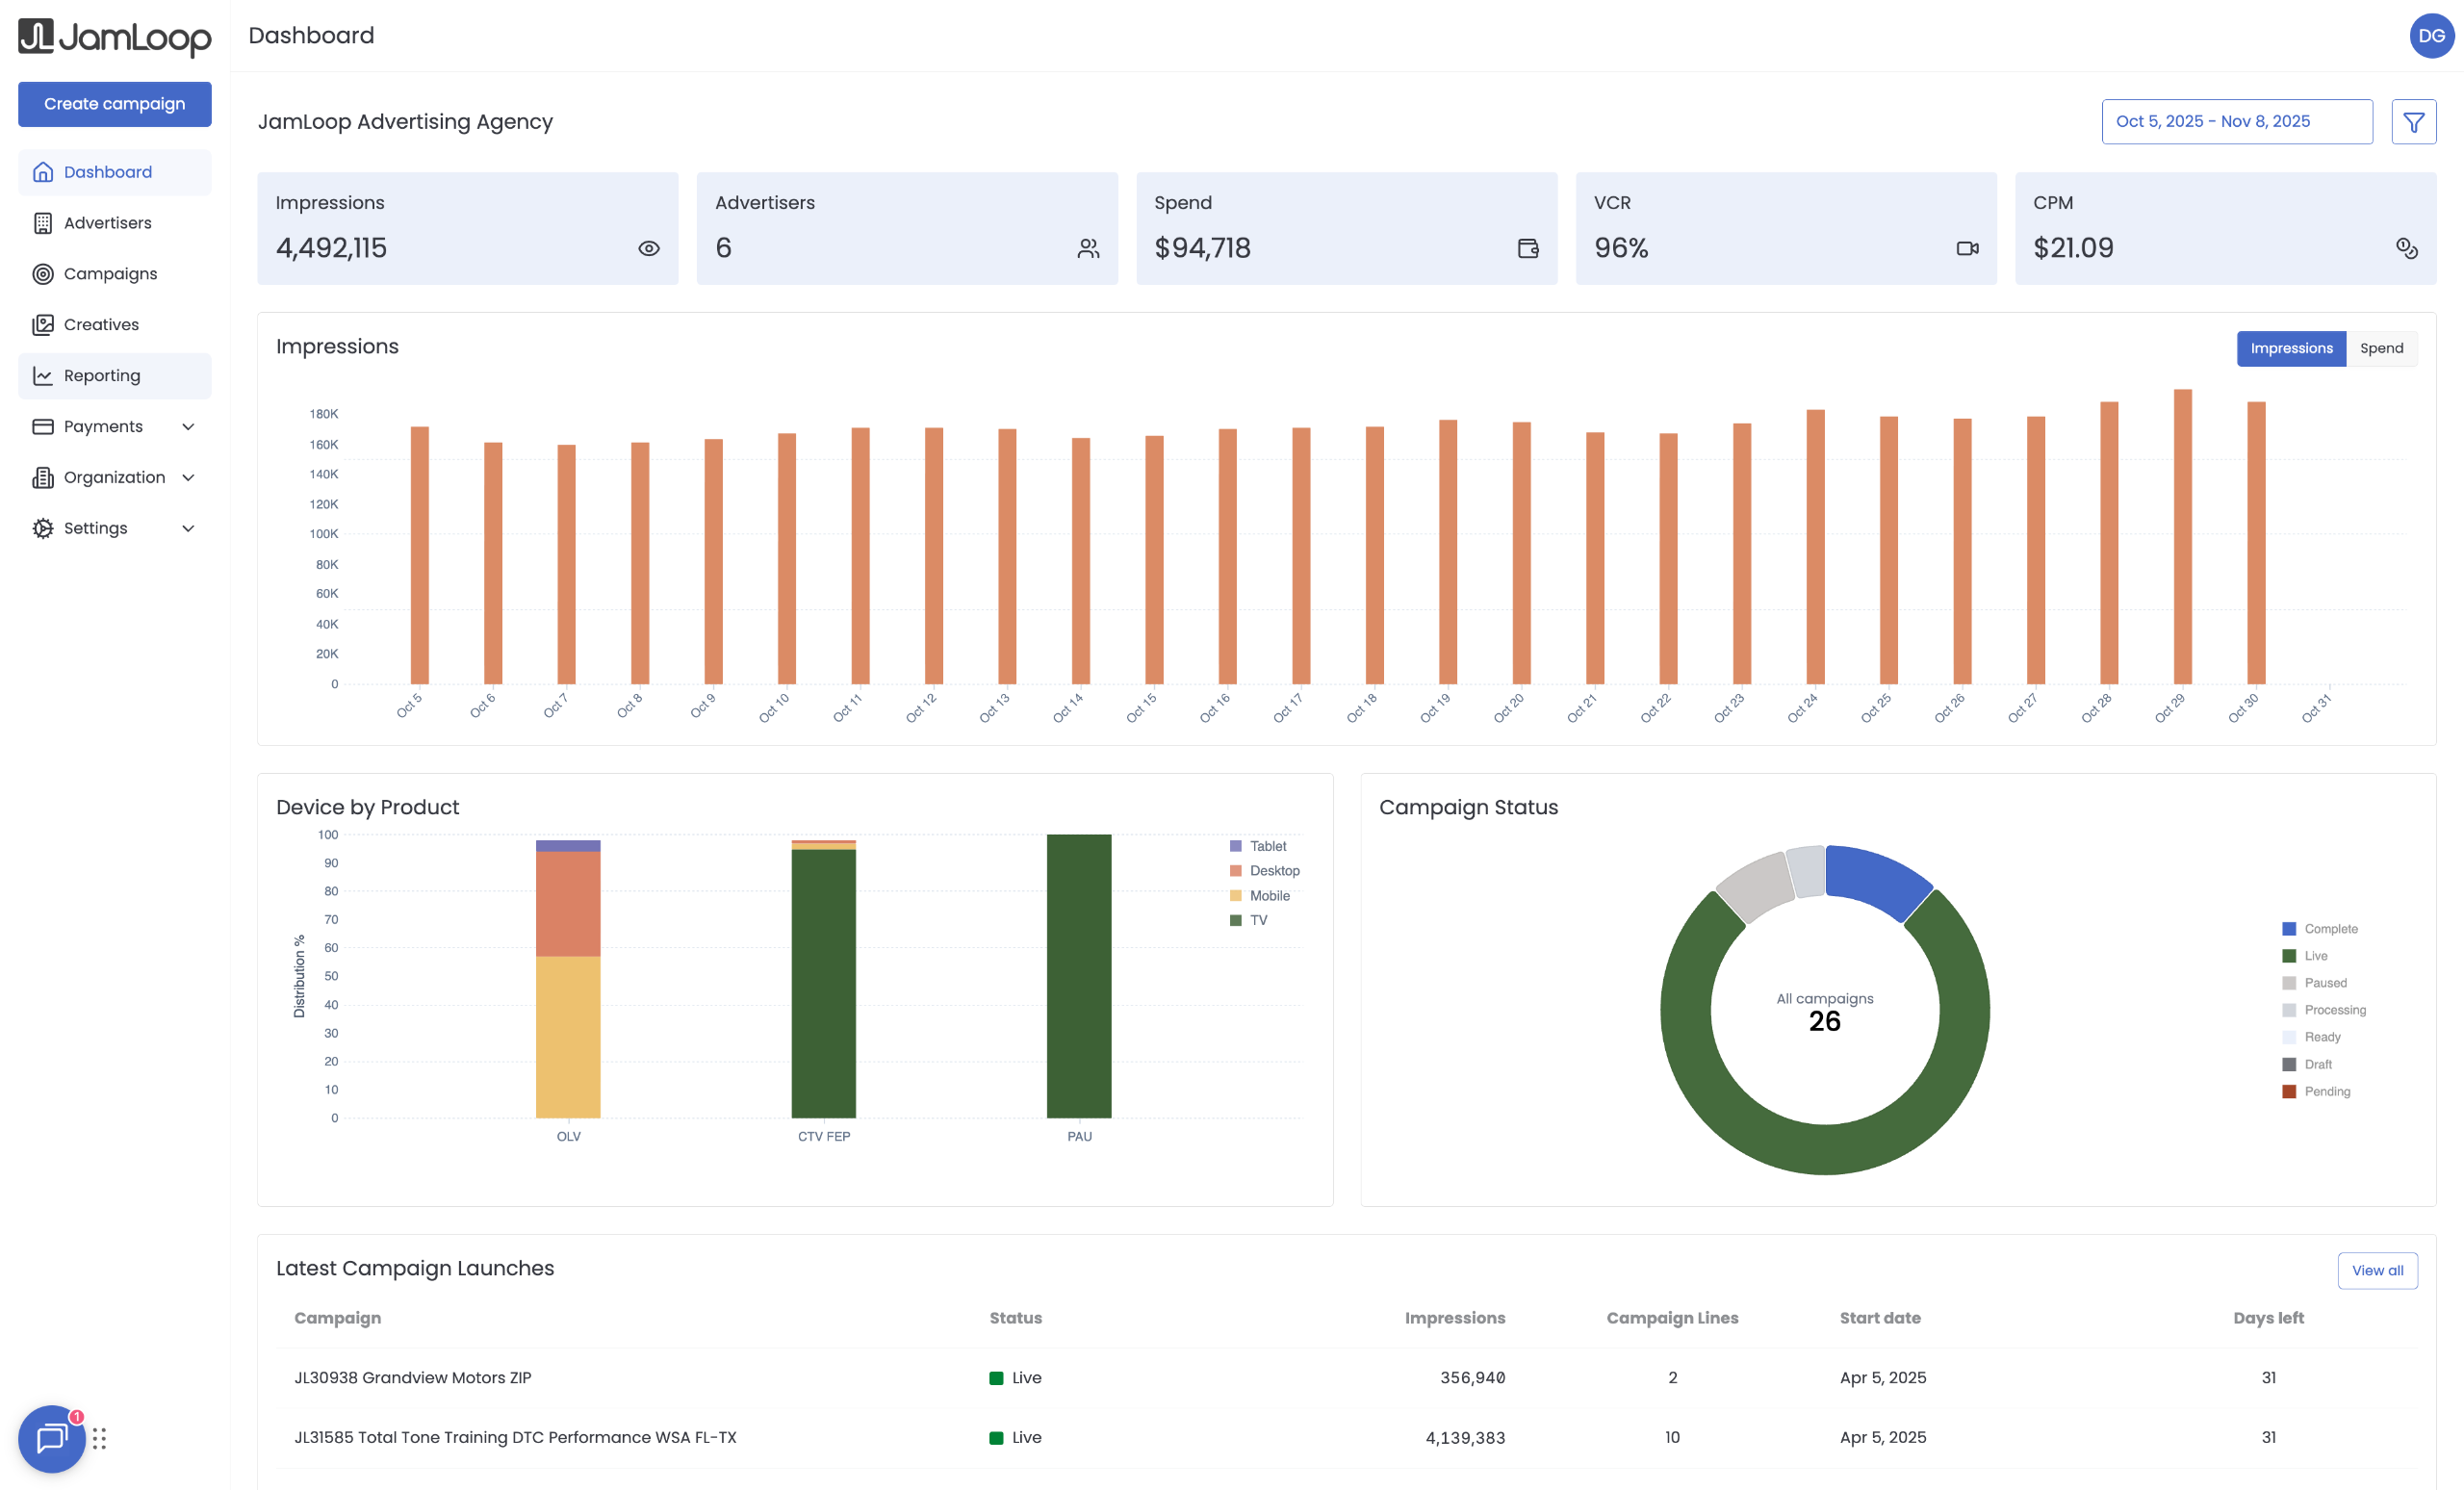Click the drag handle dots beside chat

point(99,1438)
